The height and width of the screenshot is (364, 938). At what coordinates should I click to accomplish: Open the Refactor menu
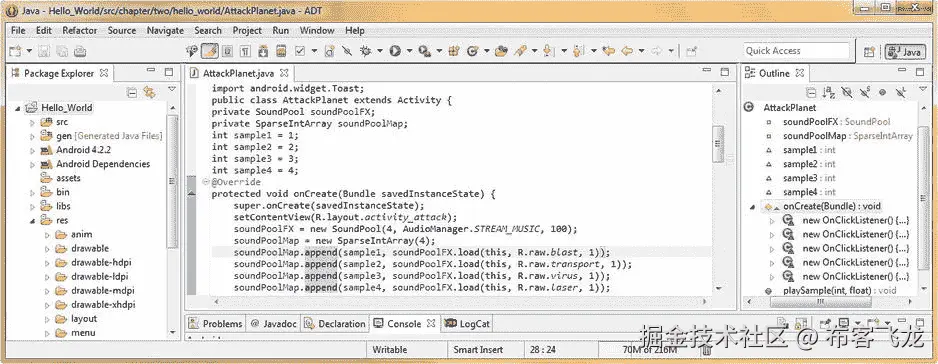(80, 30)
